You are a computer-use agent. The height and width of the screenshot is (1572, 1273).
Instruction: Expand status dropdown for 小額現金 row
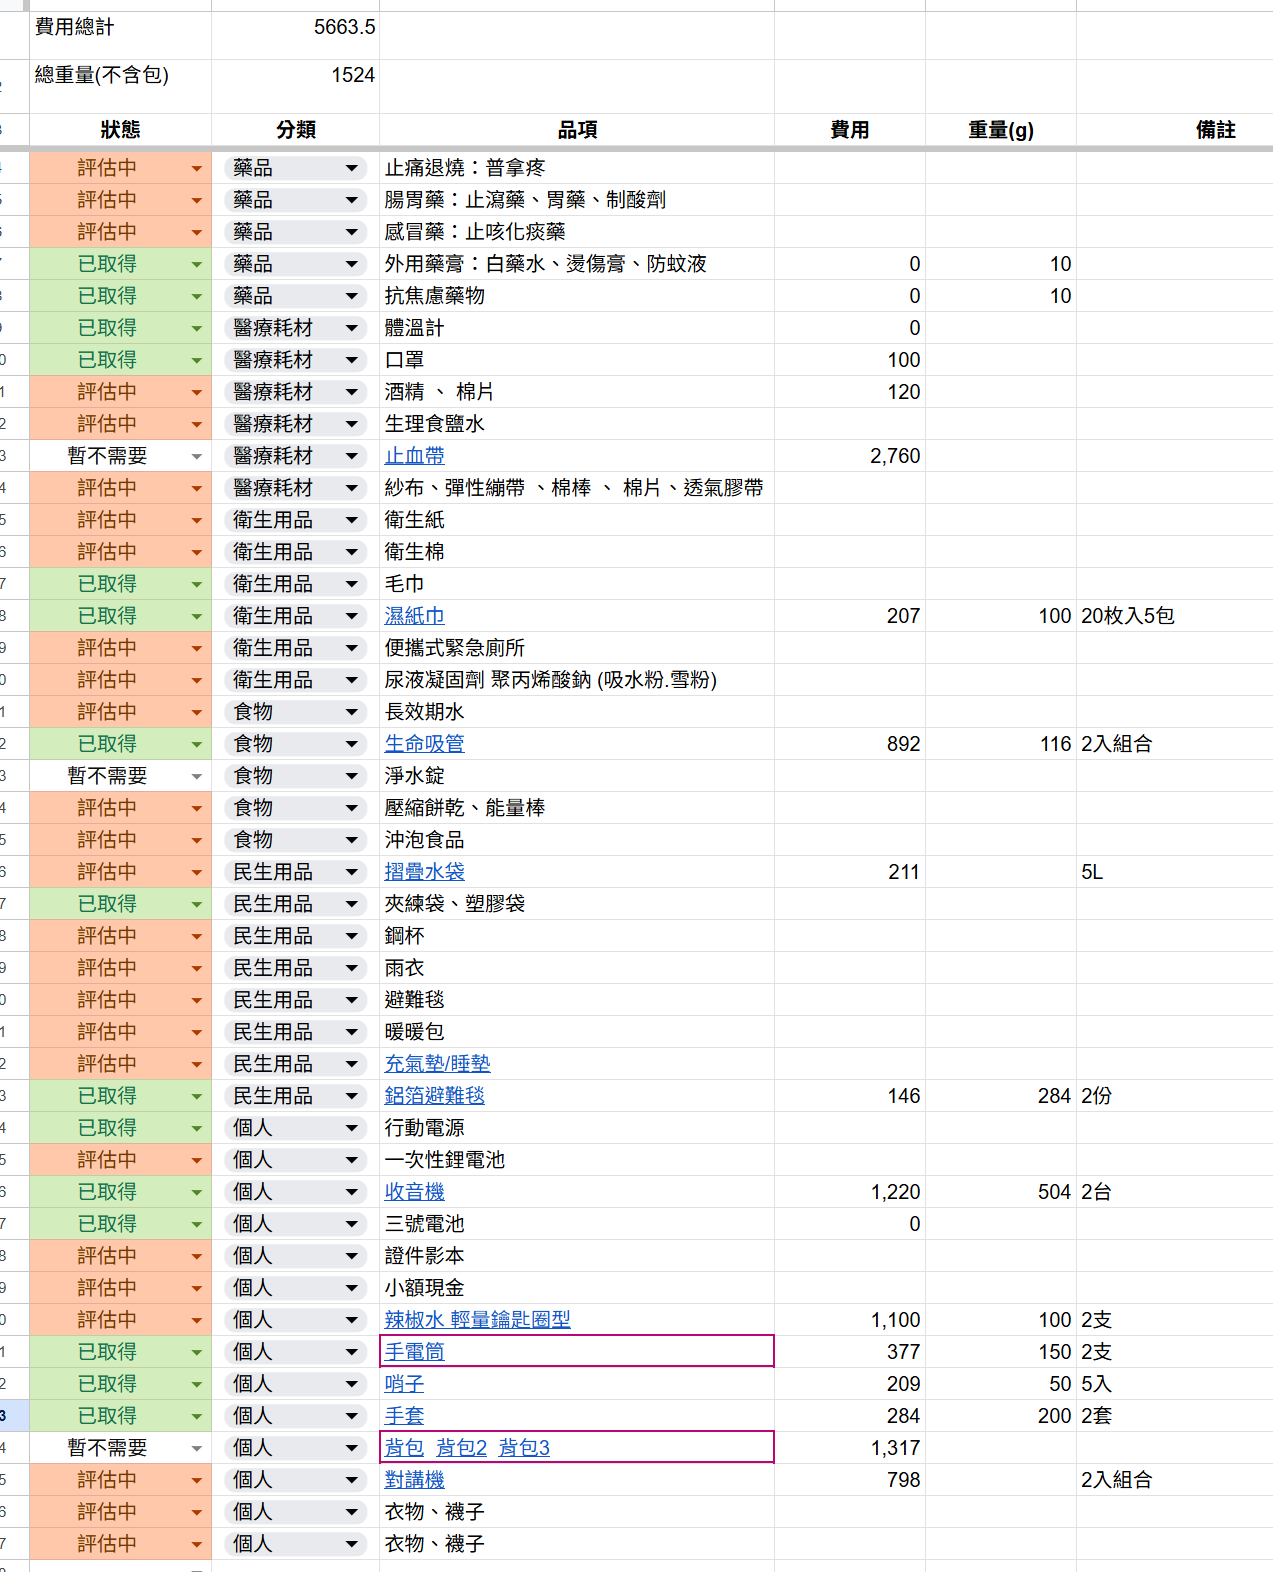tap(197, 1289)
